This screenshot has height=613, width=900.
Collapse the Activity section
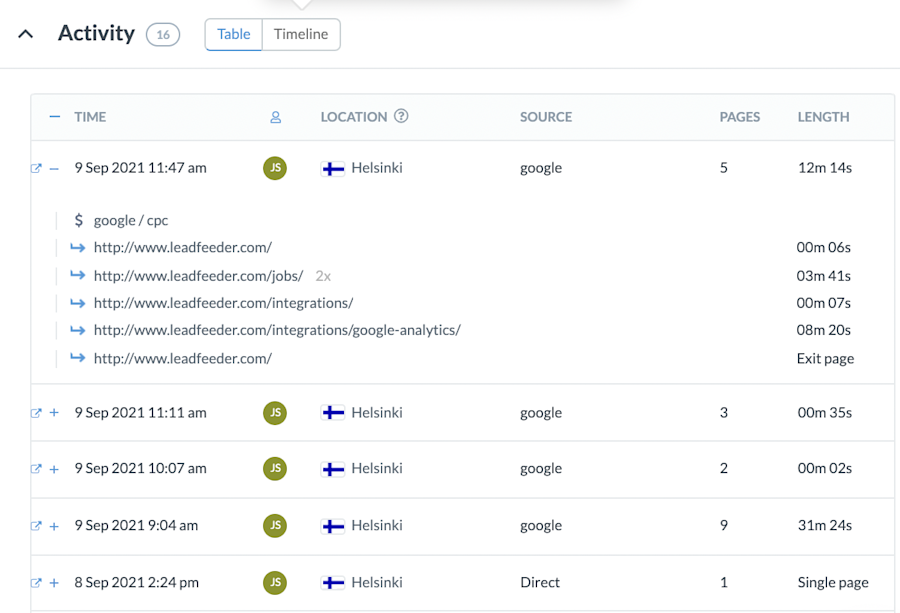[x=25, y=33]
